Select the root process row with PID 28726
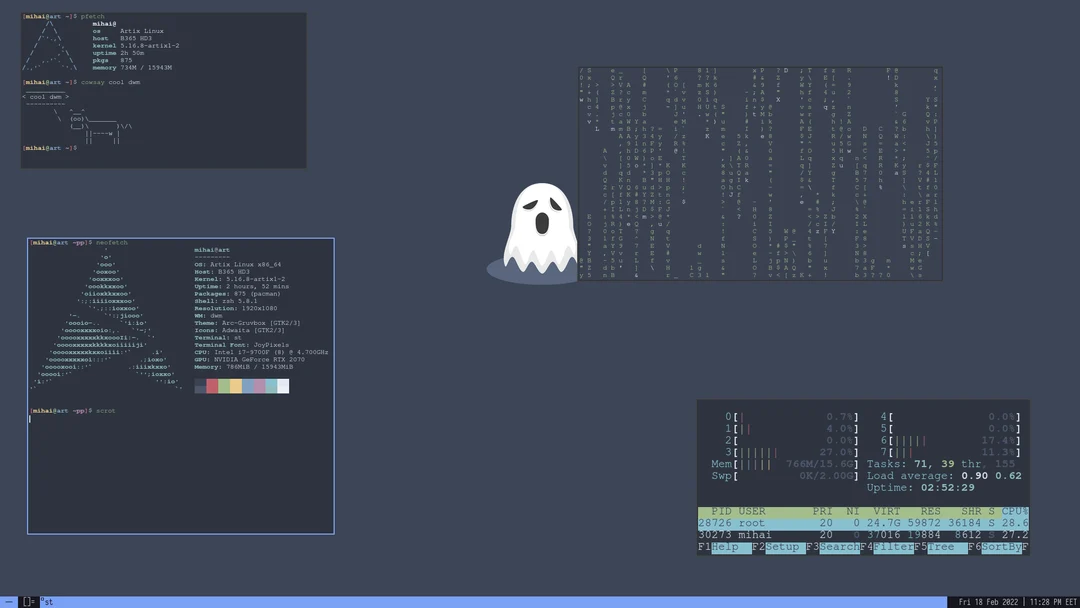 pos(780,522)
